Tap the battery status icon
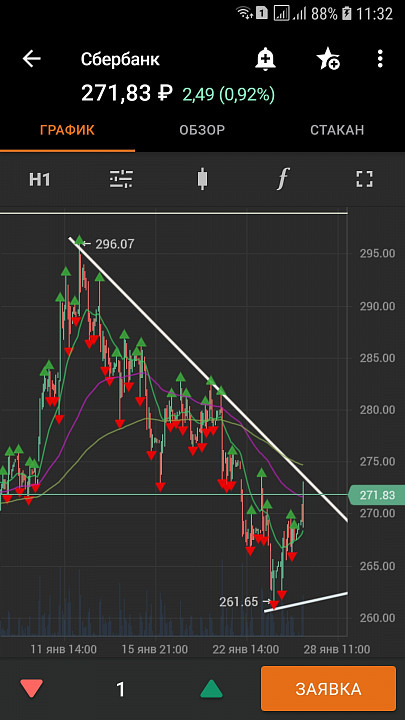 click(x=347, y=13)
